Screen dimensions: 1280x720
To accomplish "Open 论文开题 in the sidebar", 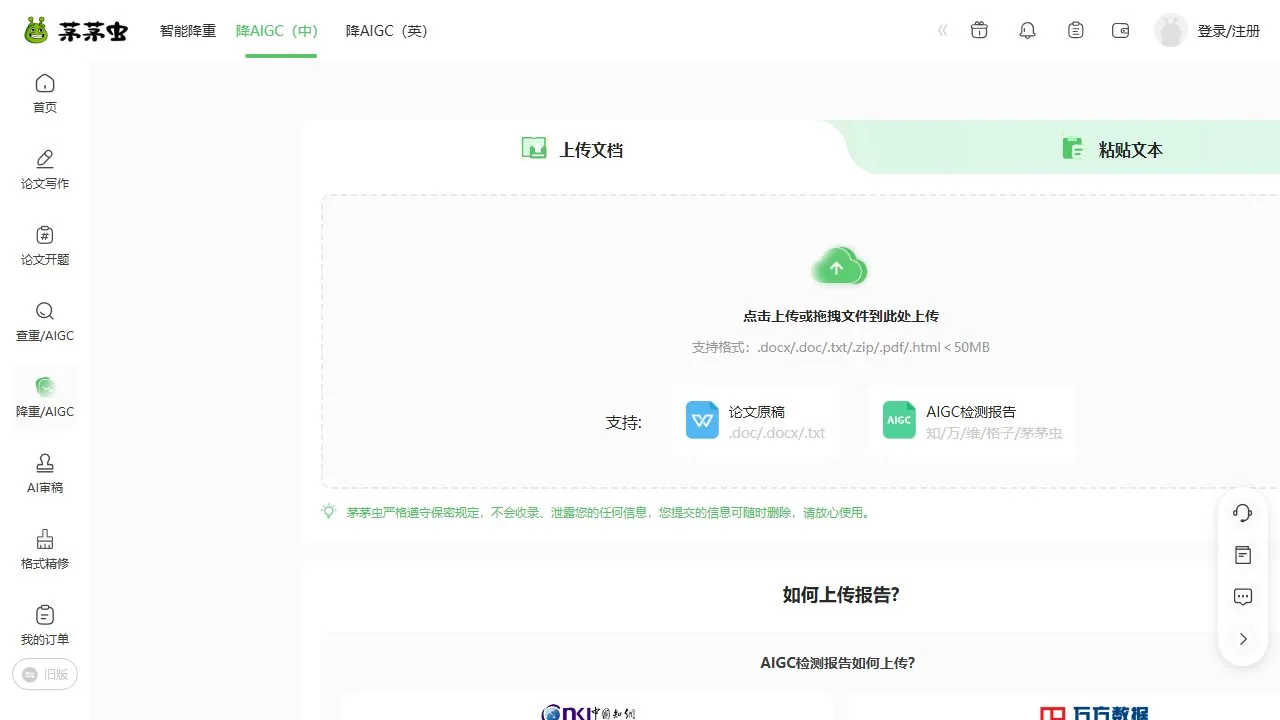I will tap(45, 246).
